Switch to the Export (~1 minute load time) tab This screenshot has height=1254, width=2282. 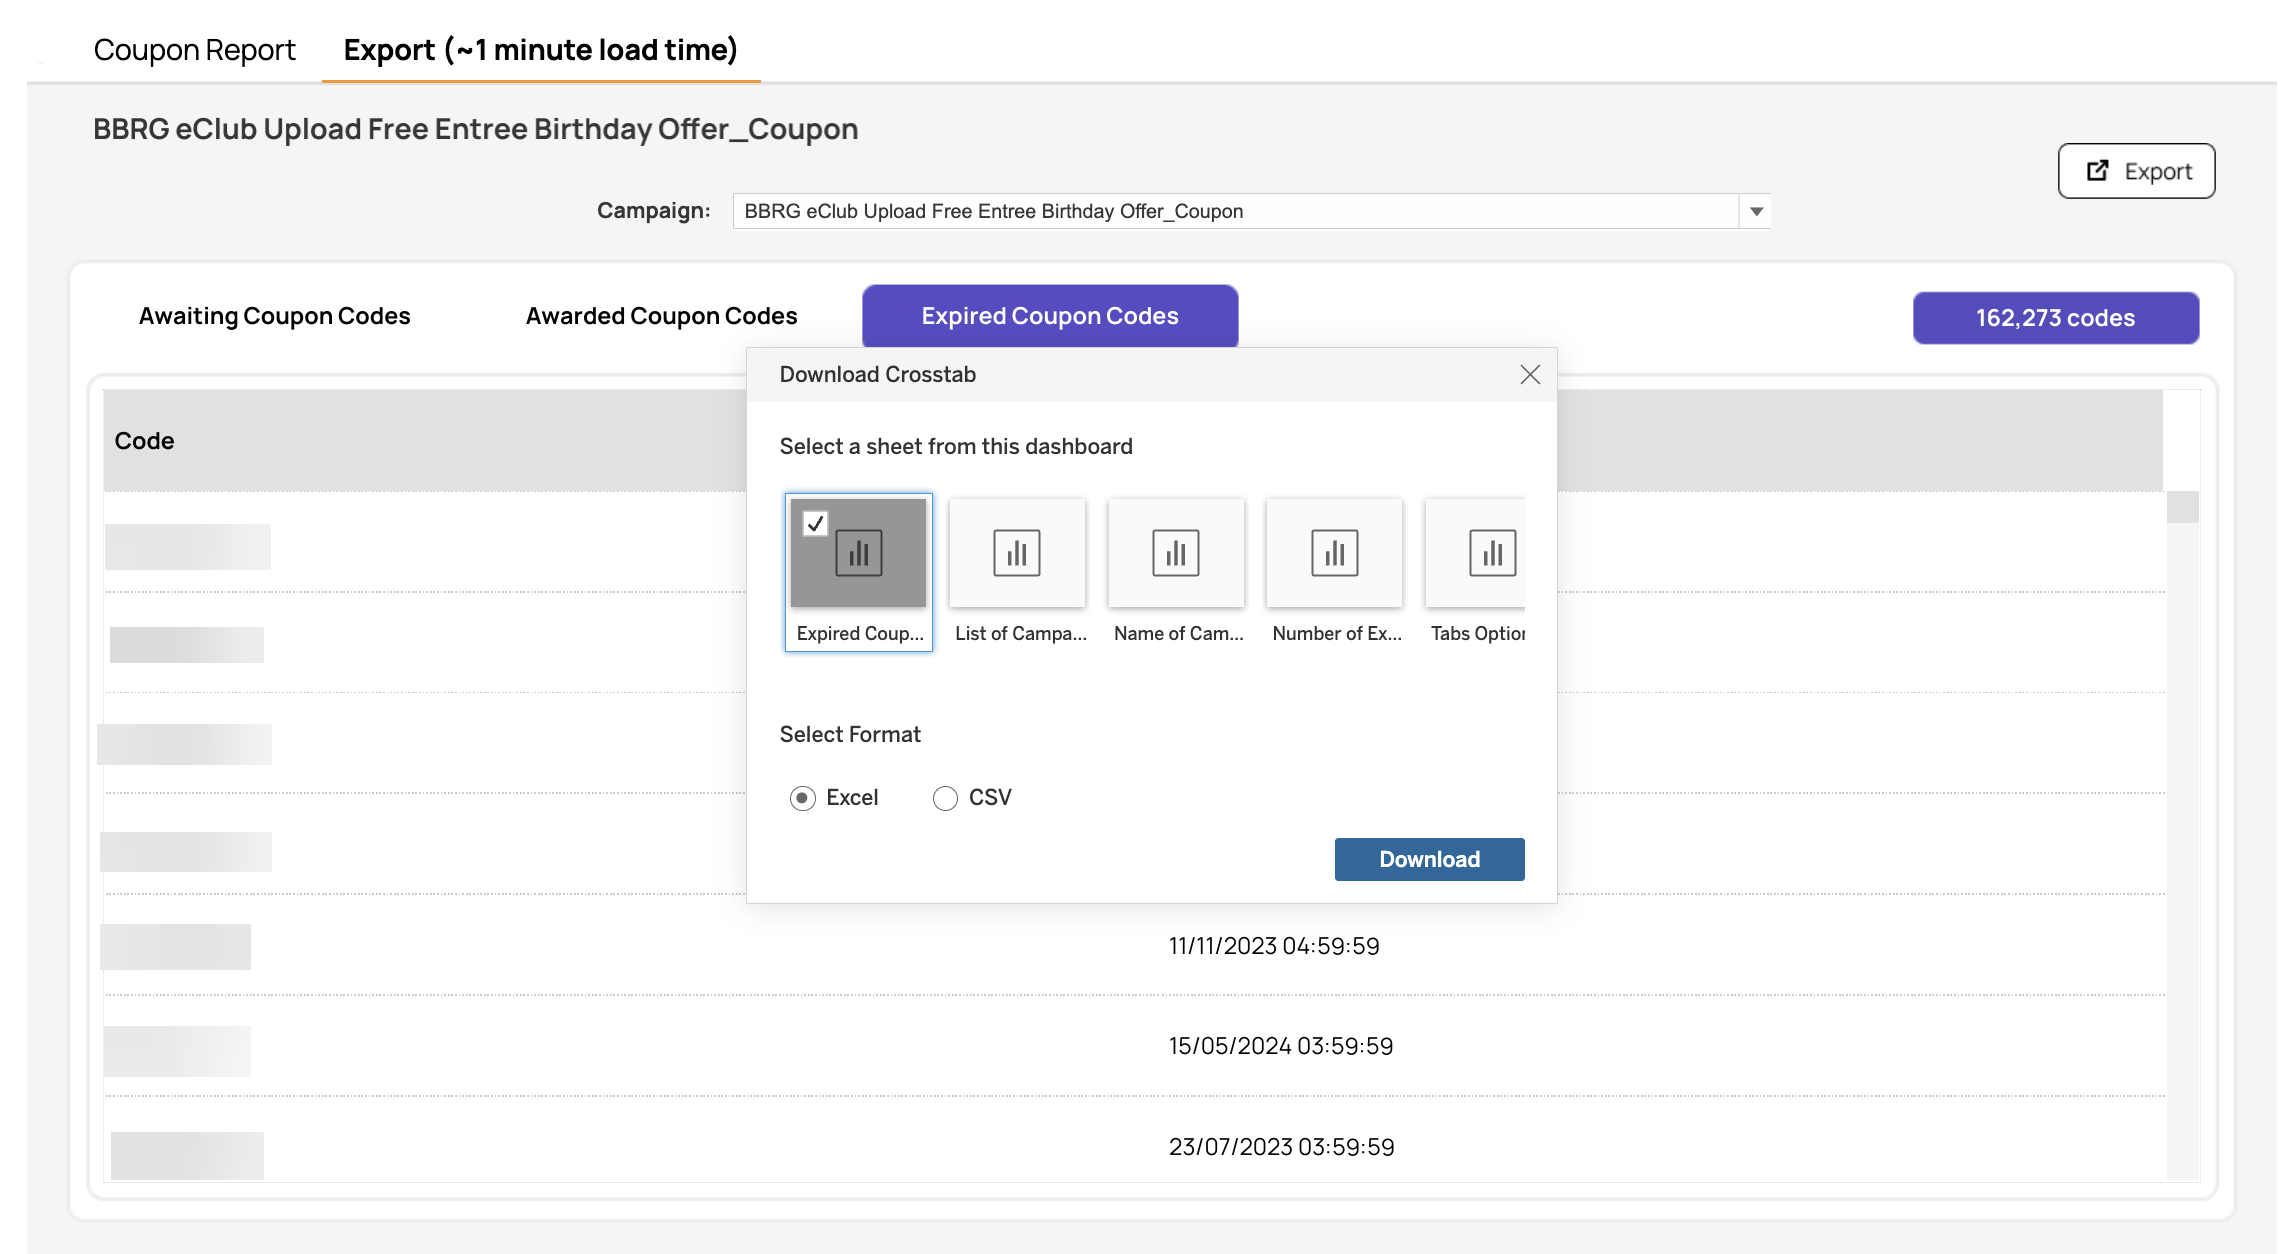[x=541, y=49]
